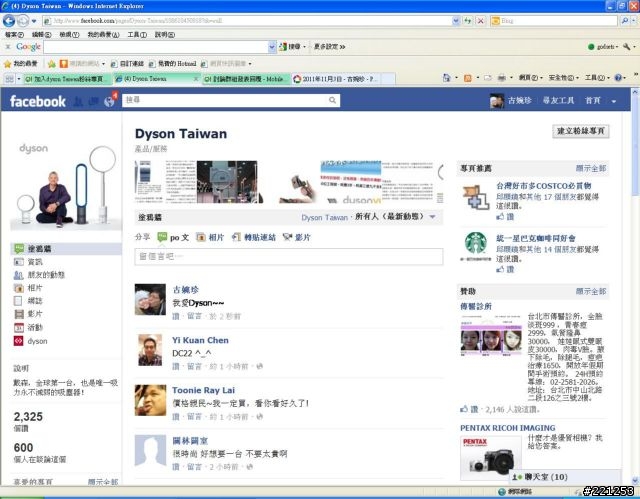Select the 影片 video share option
Image resolution: width=640 pixels, height=499 pixels.
[x=297, y=237]
